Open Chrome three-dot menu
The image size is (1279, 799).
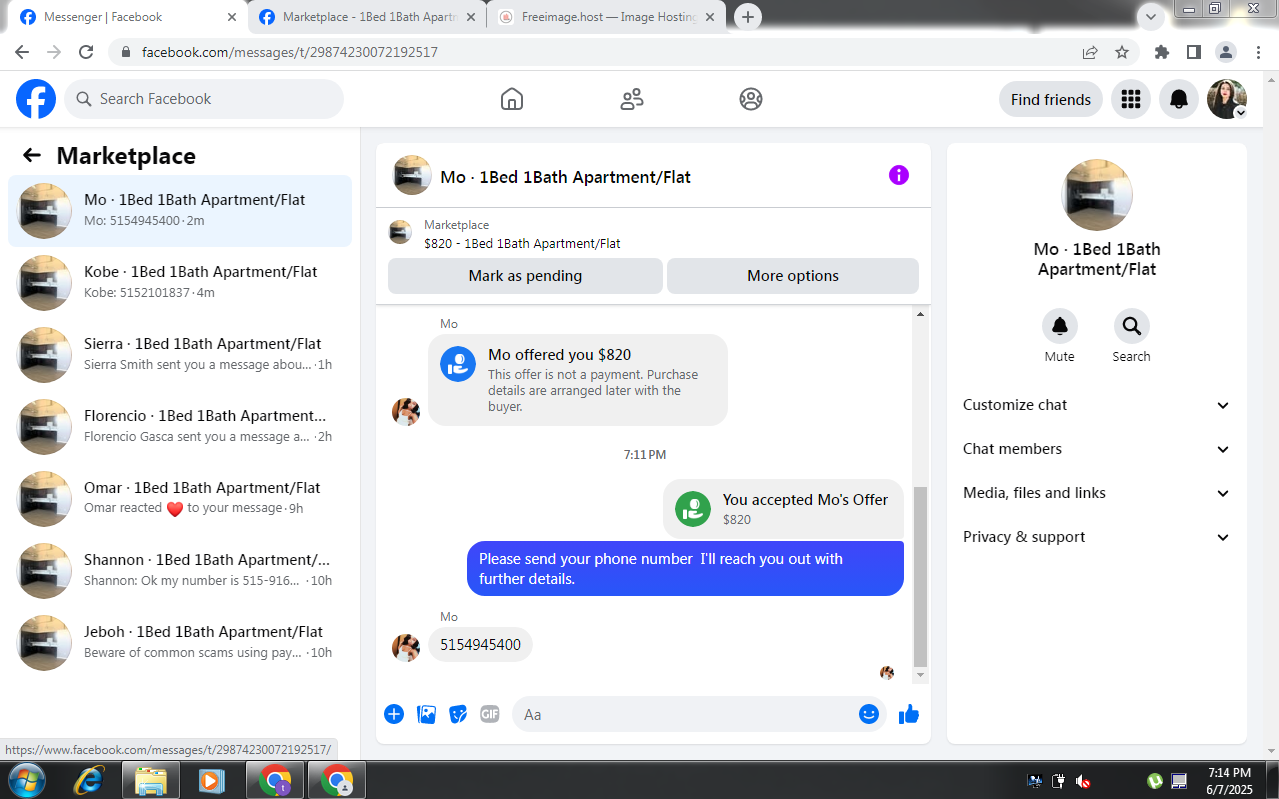1257,52
